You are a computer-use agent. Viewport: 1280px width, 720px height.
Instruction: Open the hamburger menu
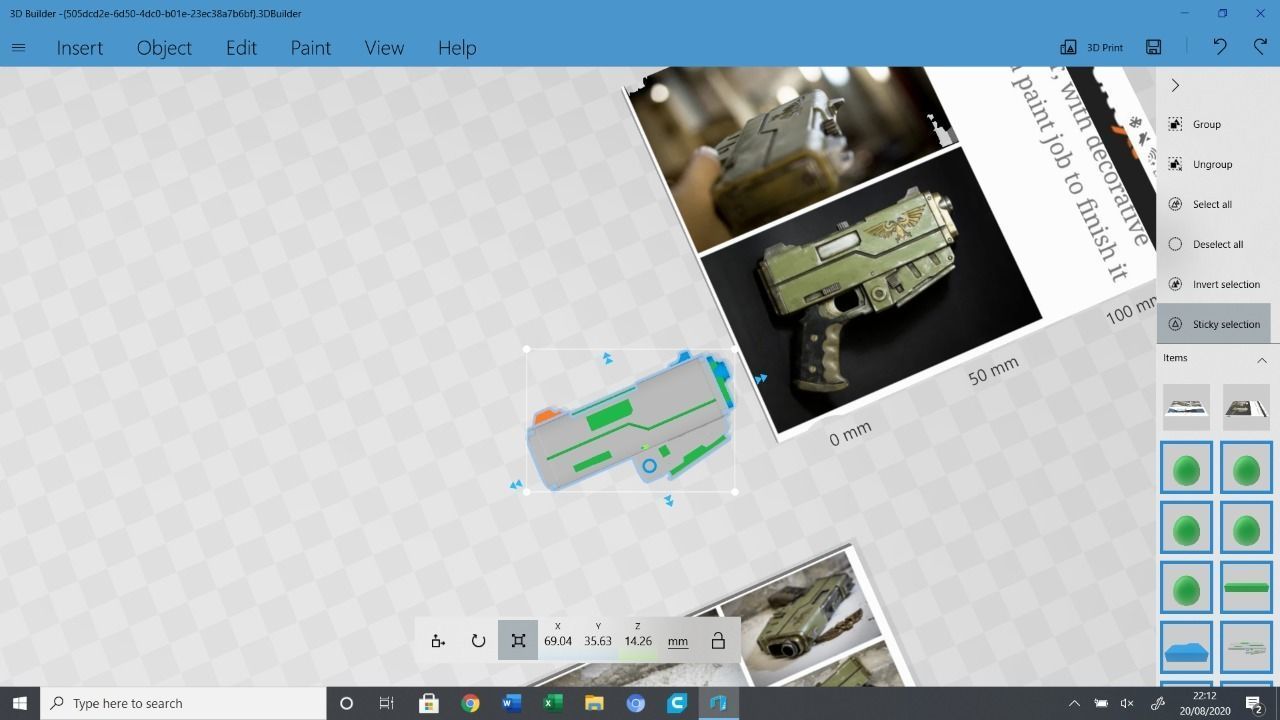tap(18, 47)
